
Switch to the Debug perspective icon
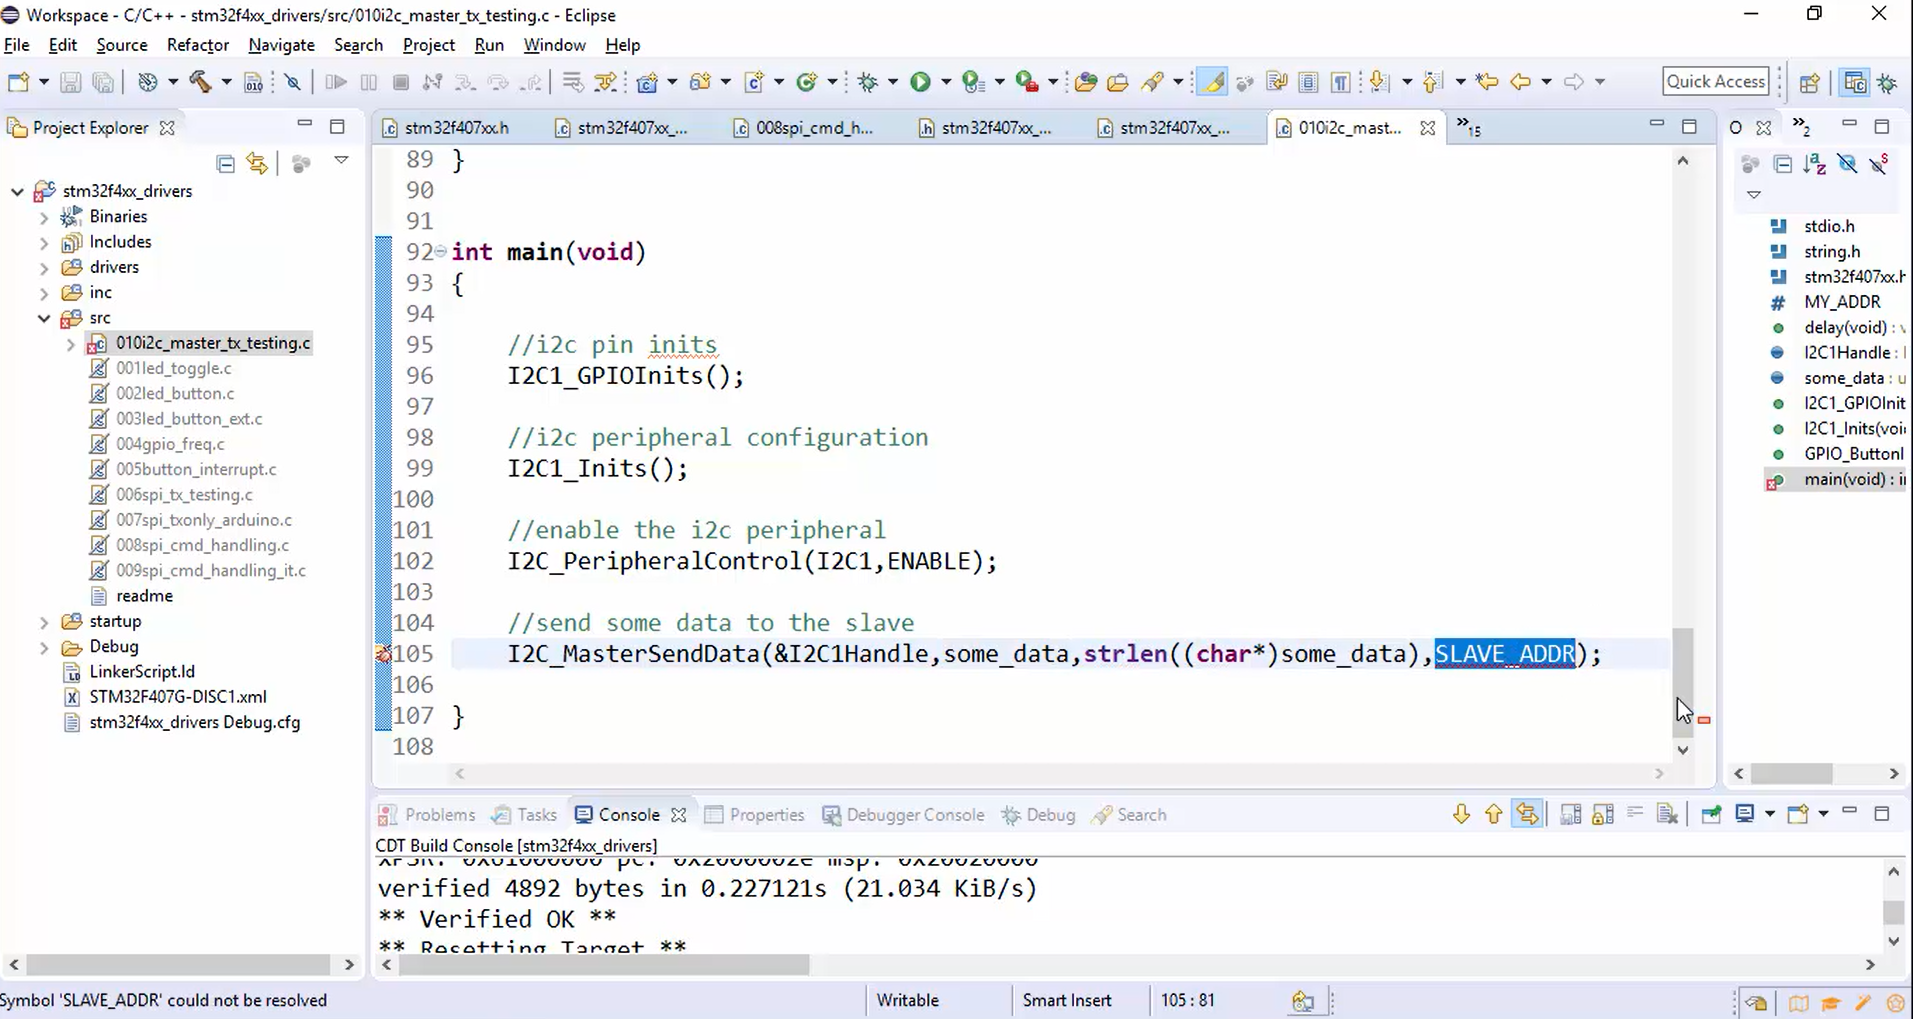click(x=1888, y=82)
